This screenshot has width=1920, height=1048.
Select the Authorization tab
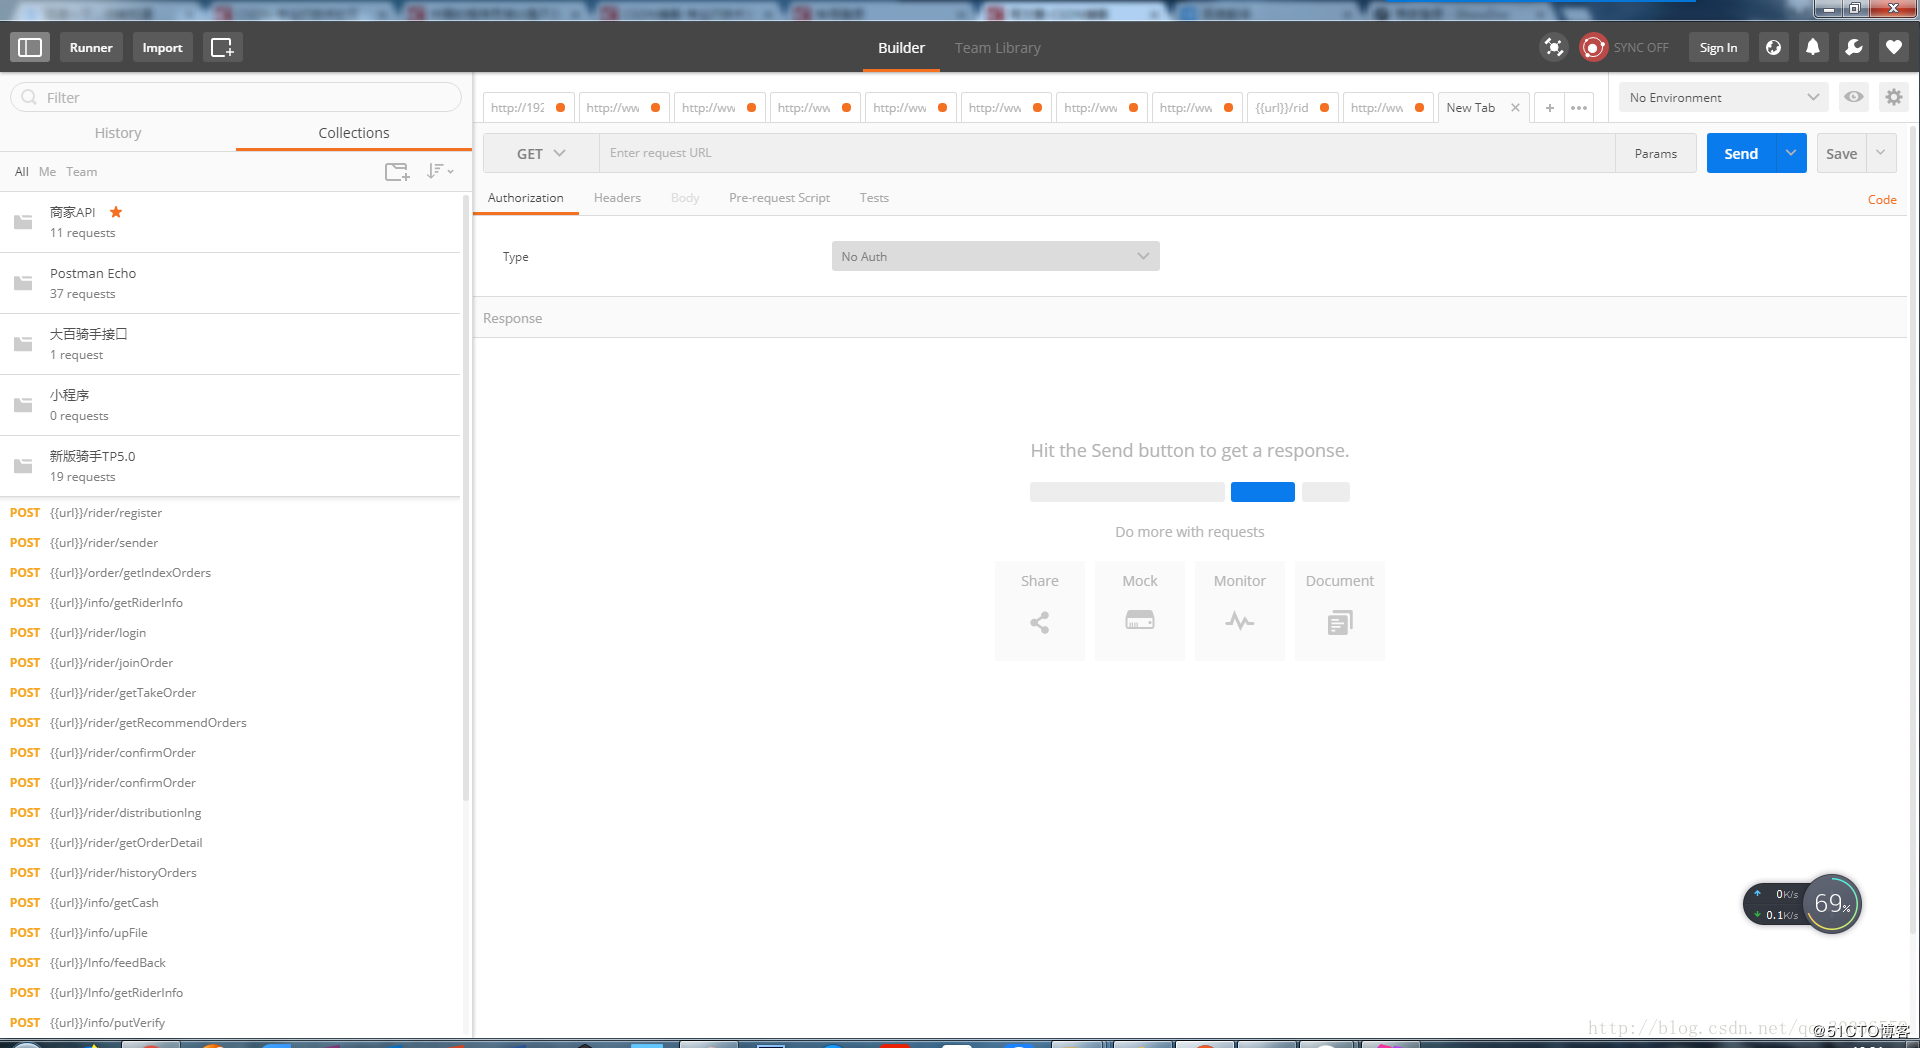point(526,198)
